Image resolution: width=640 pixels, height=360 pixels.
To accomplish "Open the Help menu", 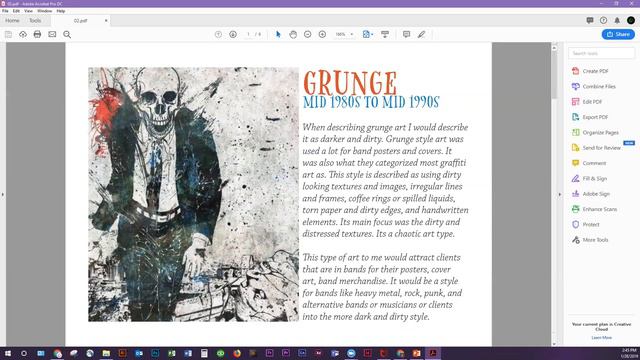I will [61, 11].
